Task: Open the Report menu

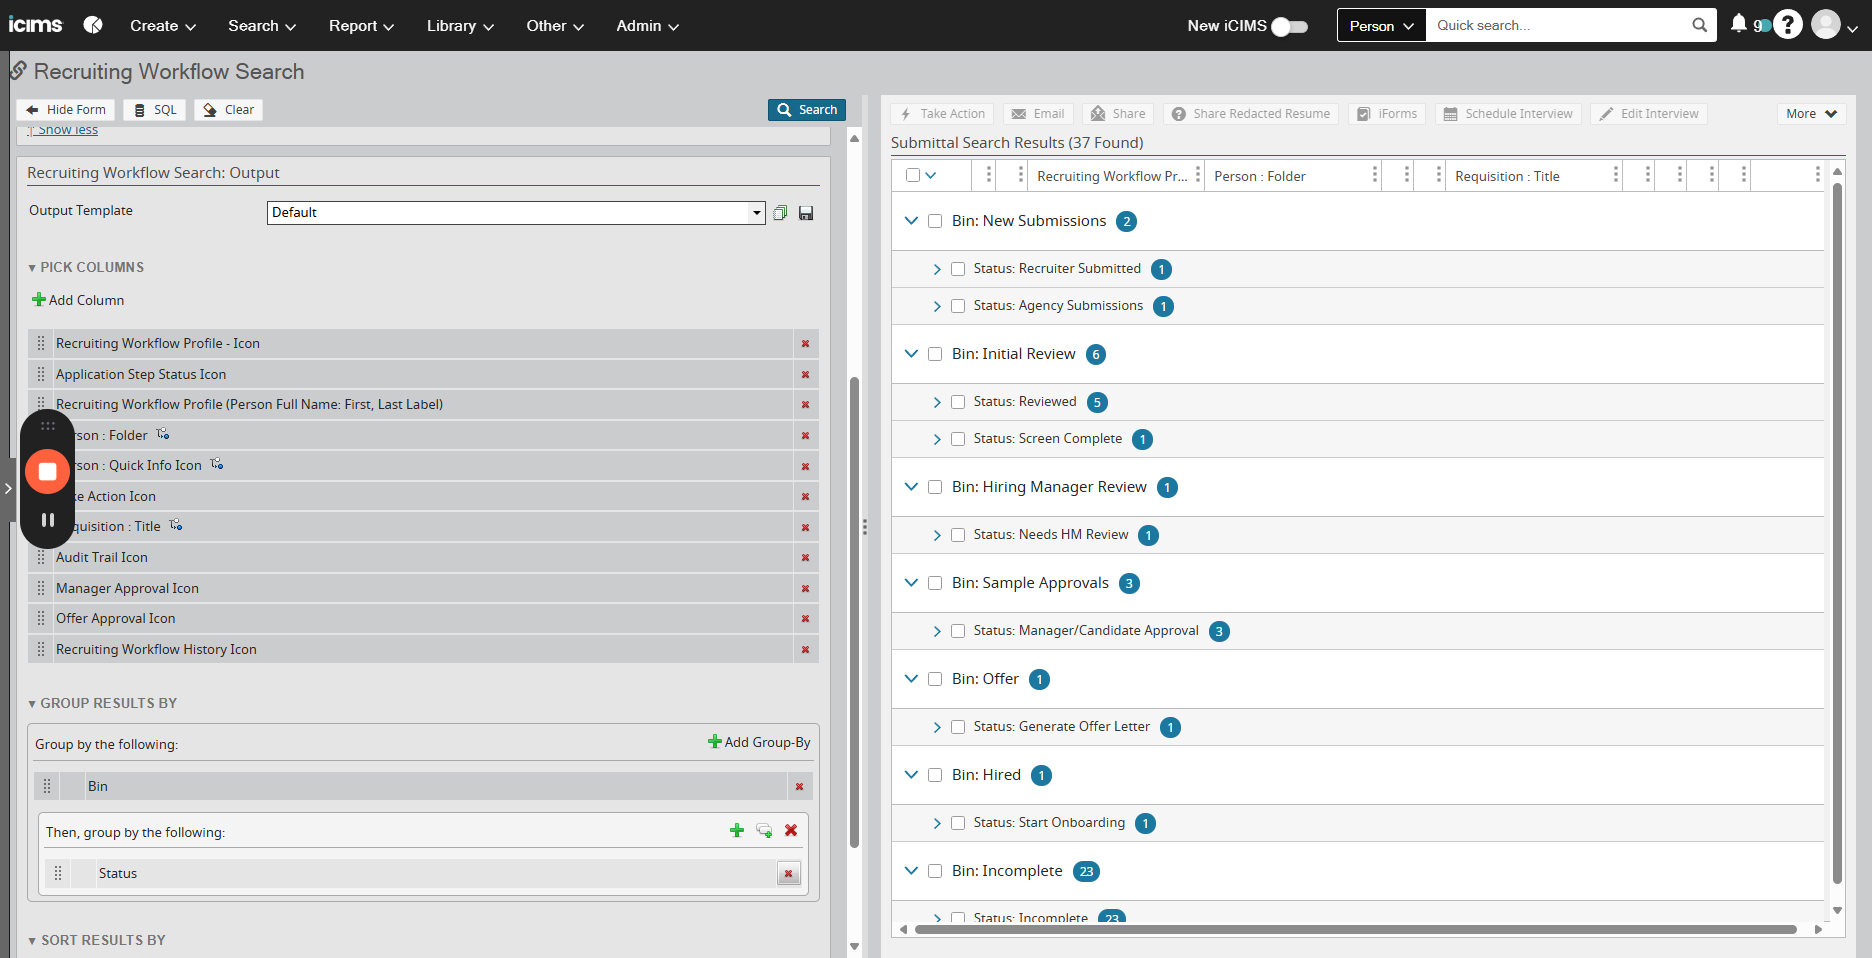Action: pyautogui.click(x=361, y=26)
